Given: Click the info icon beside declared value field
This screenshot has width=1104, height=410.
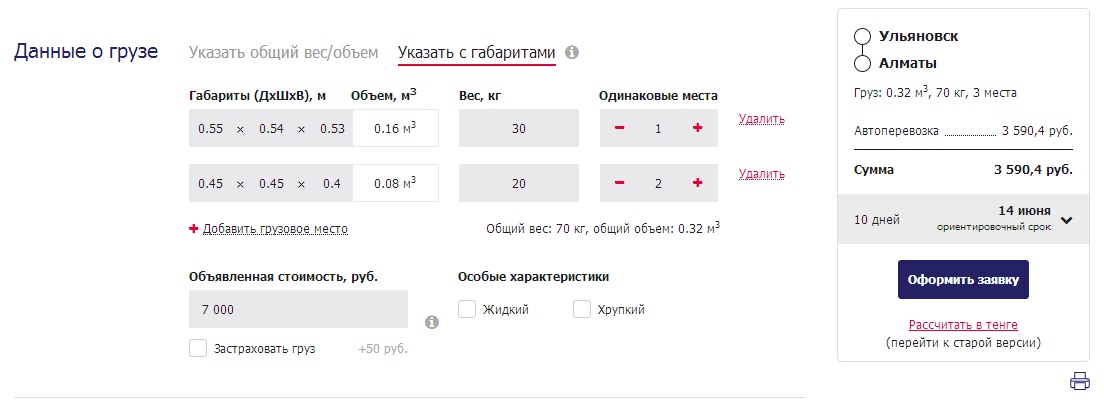Looking at the screenshot, I should tap(432, 322).
